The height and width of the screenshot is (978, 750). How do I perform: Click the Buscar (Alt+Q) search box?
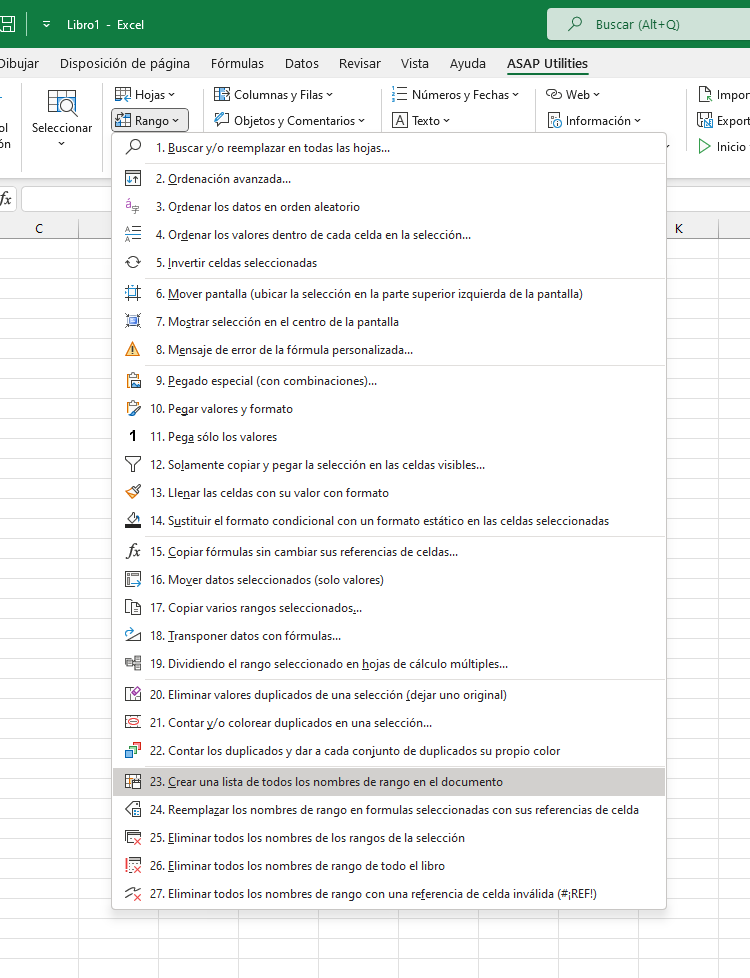[x=649, y=24]
